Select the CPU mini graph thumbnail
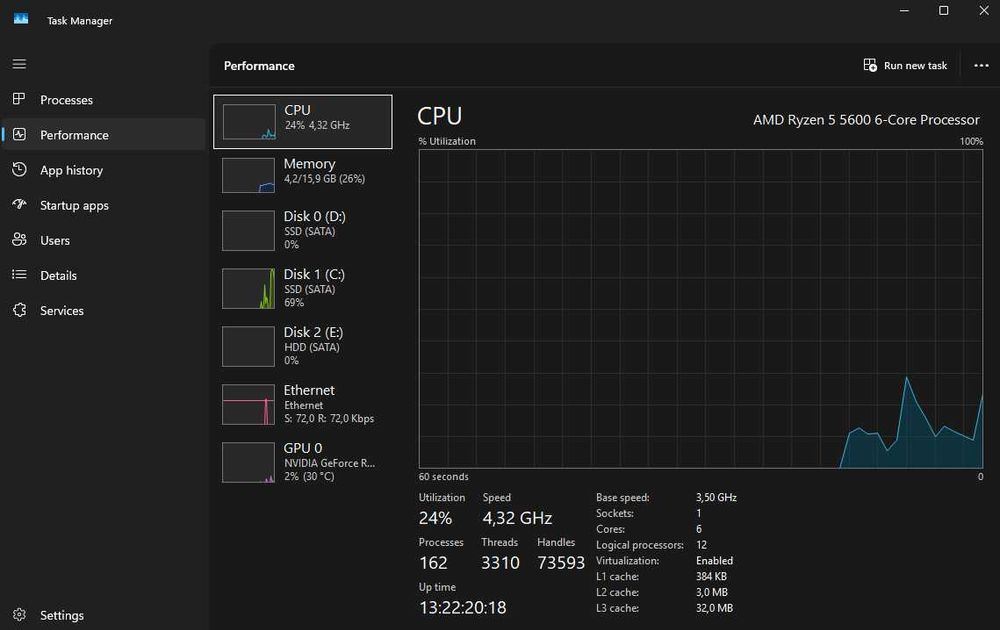1000x630 pixels. (249, 122)
